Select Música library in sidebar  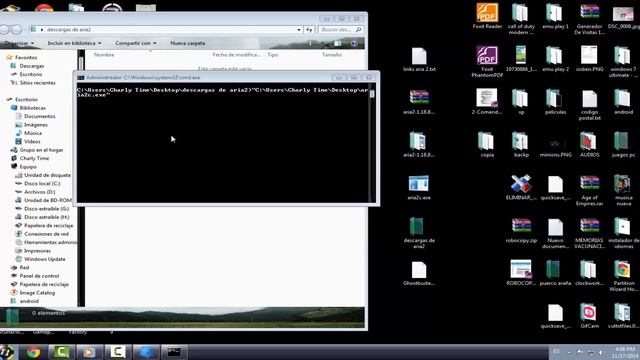33,133
